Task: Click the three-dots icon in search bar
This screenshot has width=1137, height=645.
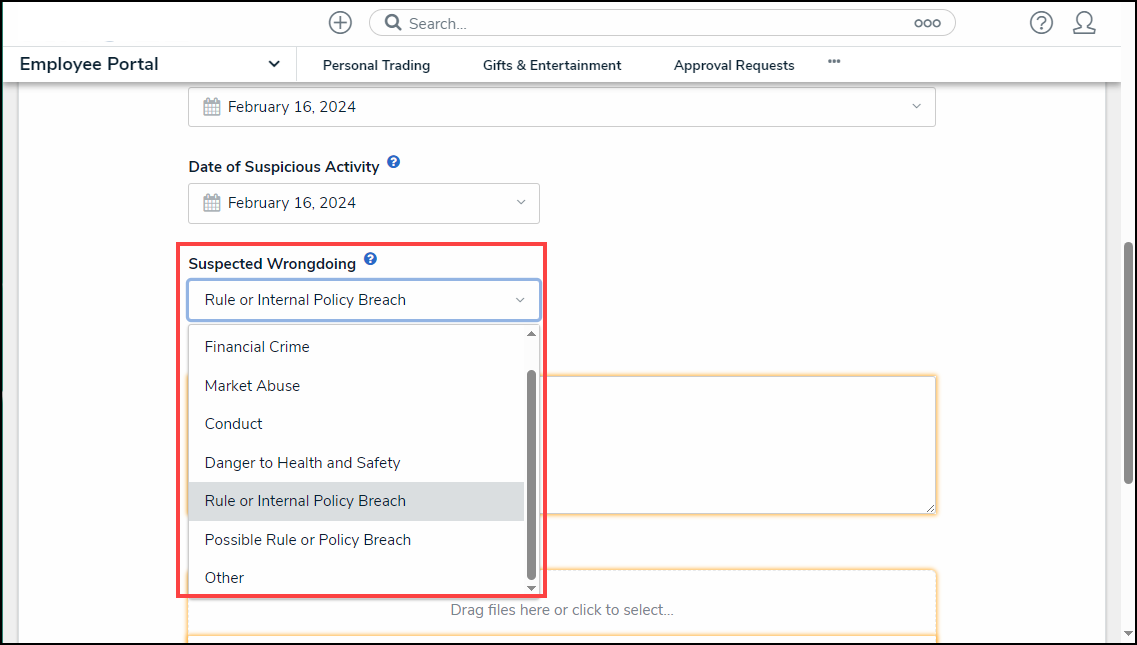Action: pos(927,23)
